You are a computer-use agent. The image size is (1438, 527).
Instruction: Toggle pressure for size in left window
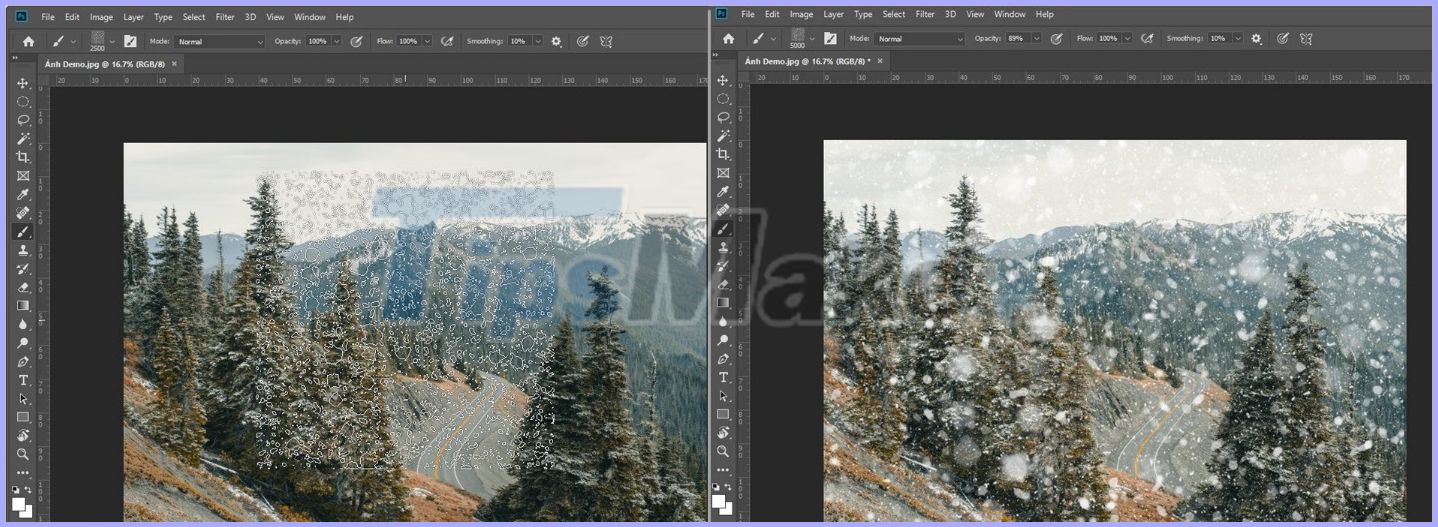pos(582,41)
